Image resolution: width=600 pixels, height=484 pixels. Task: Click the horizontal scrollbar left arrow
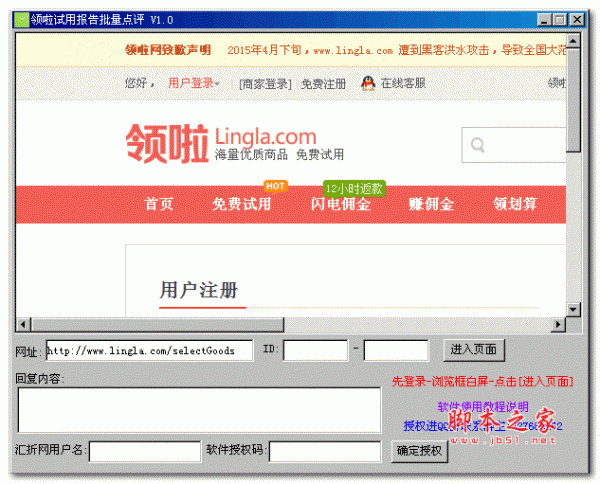click(23, 324)
